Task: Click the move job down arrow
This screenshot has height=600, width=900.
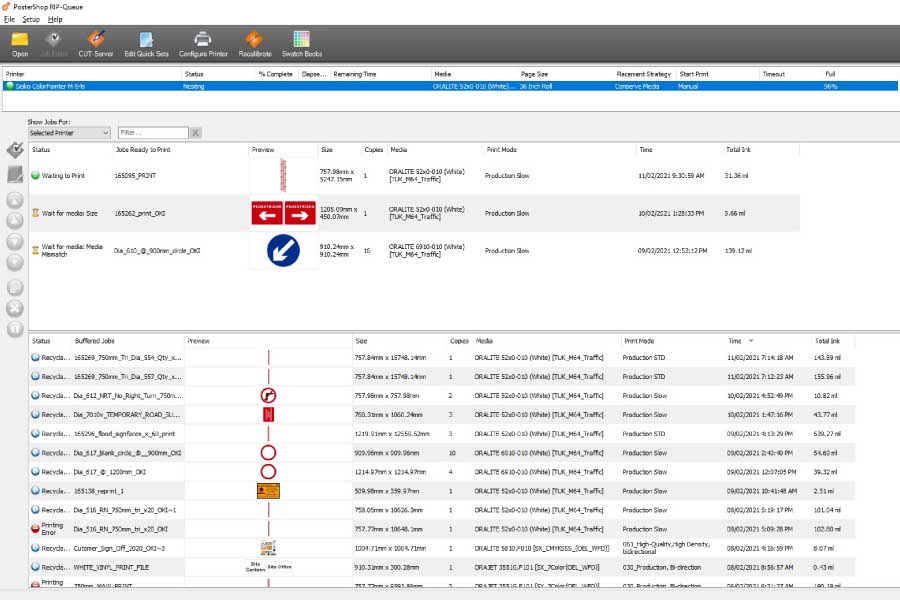Action: 15,241
